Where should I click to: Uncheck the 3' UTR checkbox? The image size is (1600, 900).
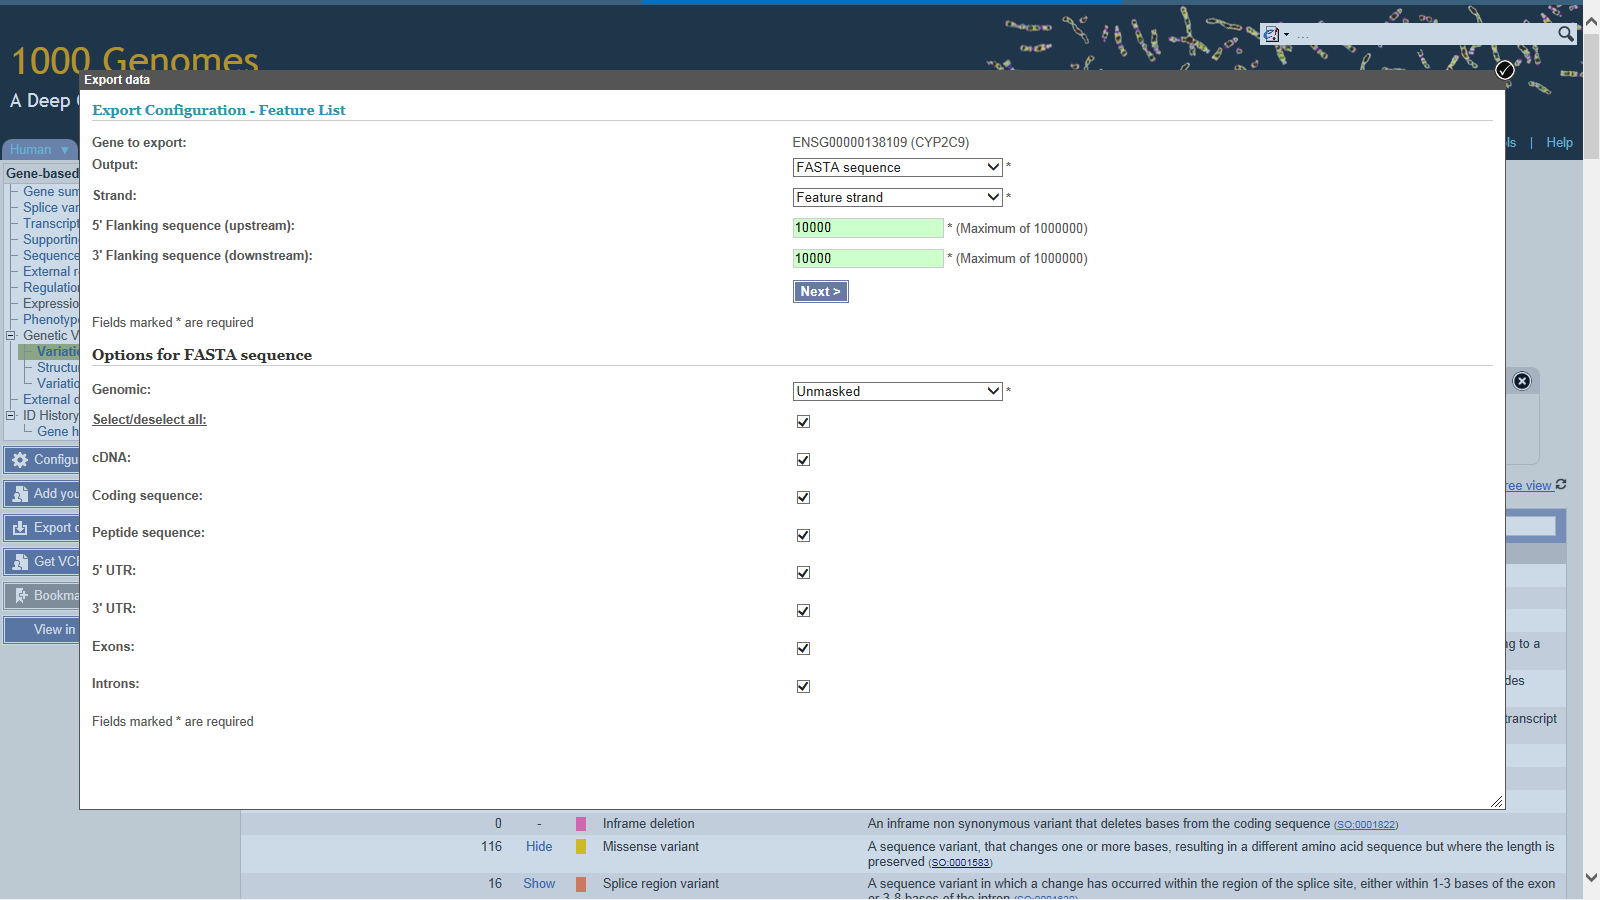pyautogui.click(x=803, y=611)
